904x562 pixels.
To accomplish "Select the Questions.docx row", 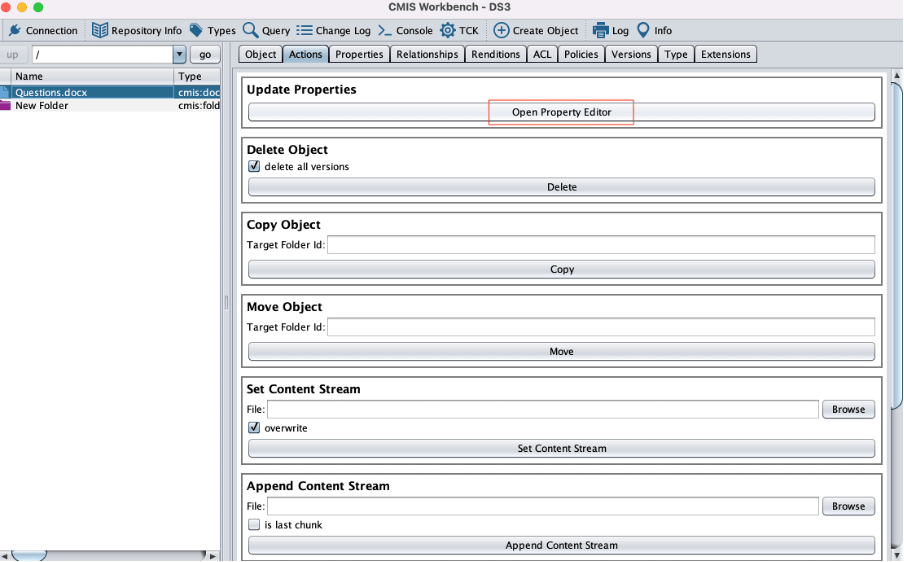I will click(110, 92).
